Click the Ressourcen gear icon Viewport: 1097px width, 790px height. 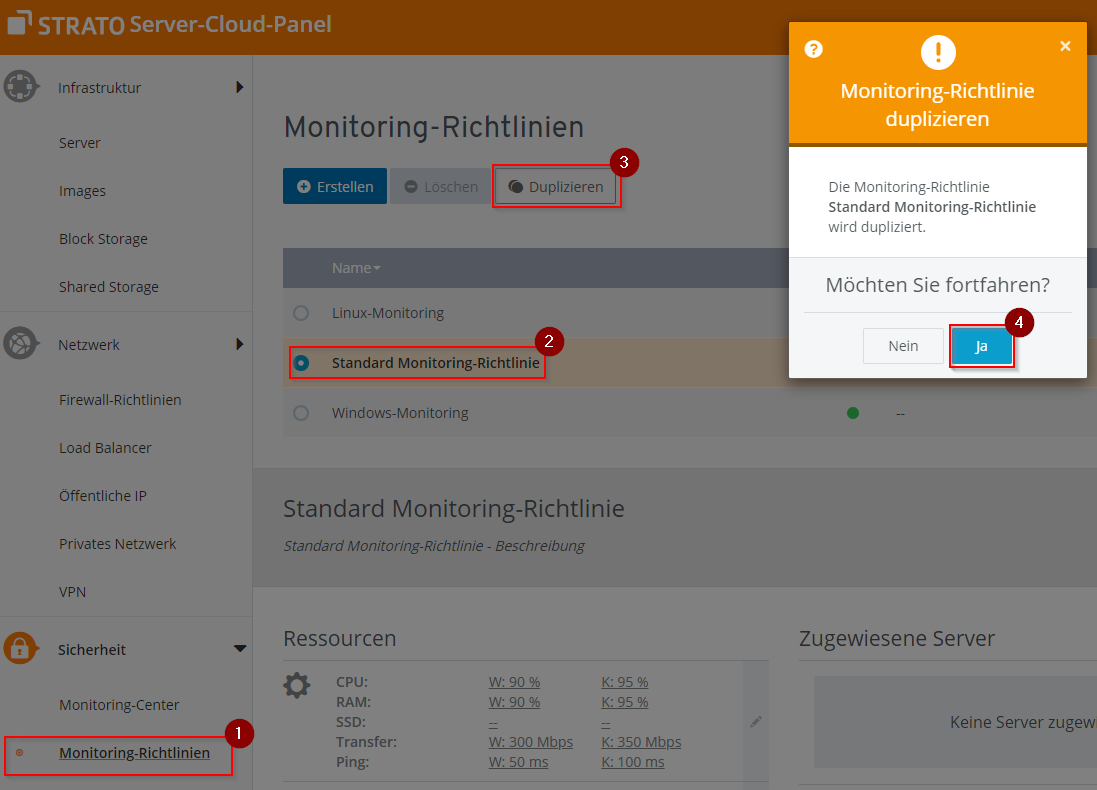pos(297,686)
